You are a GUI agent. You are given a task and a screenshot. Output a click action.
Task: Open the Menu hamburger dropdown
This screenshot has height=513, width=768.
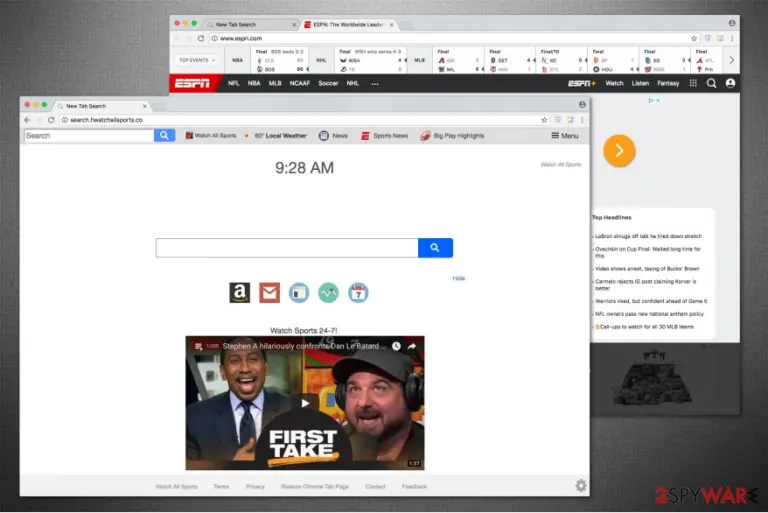[x=565, y=136]
